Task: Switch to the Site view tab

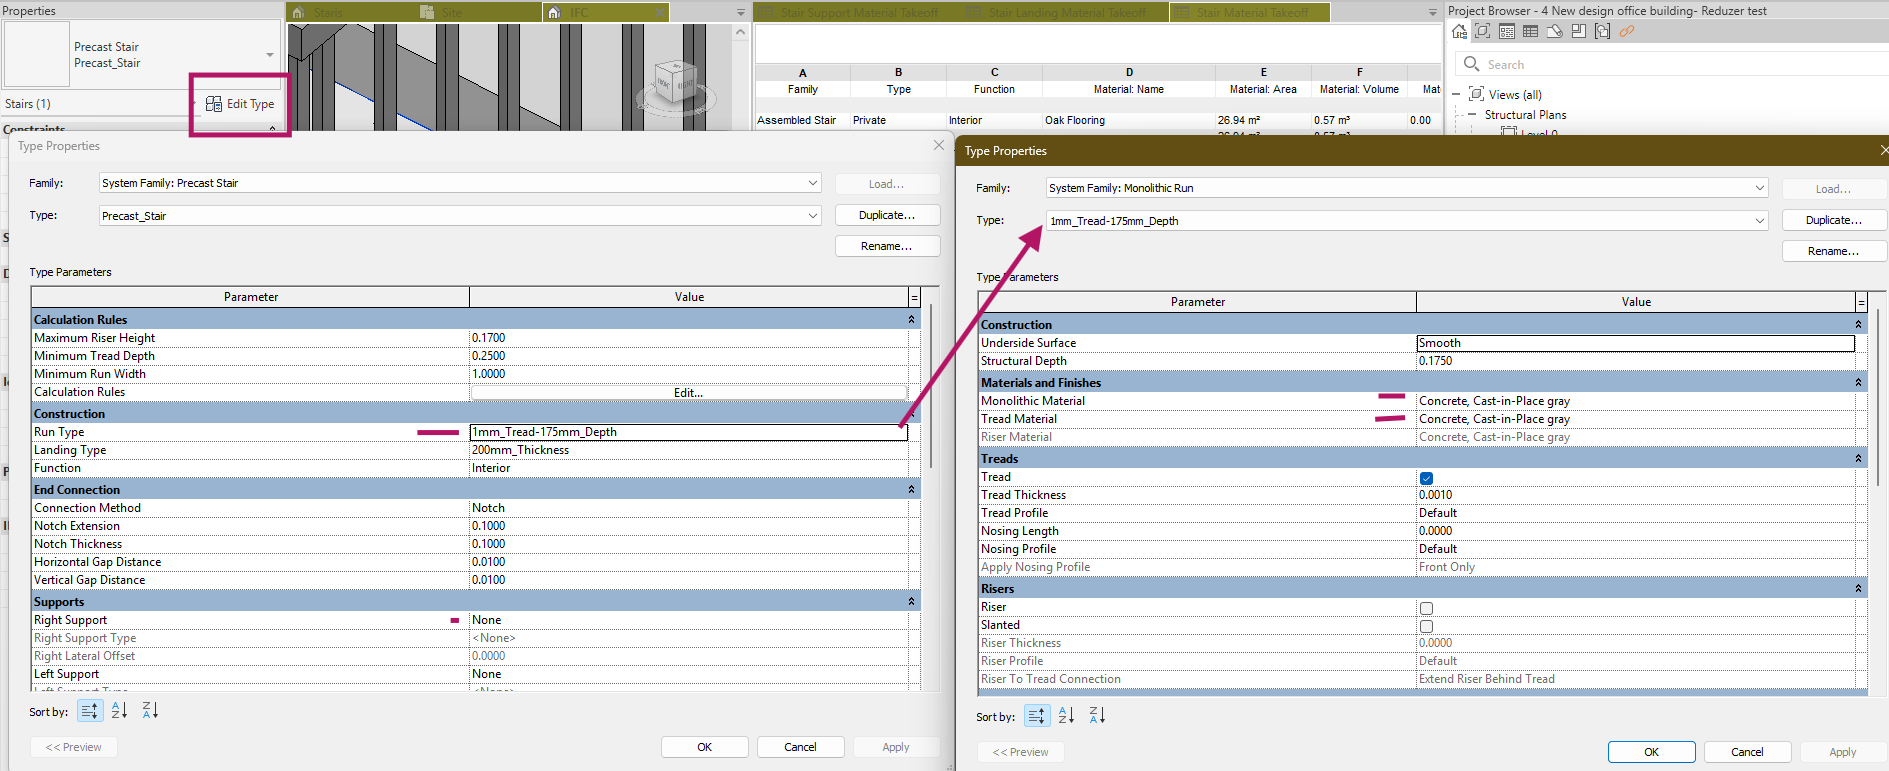Action: pyautogui.click(x=478, y=12)
